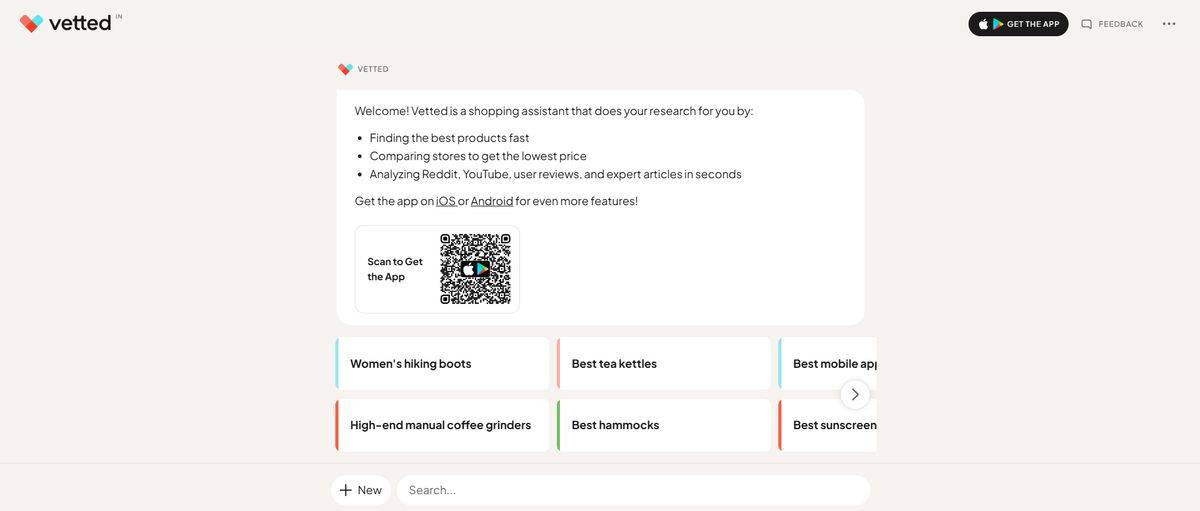
Task: Click the QR code image
Action: pyautogui.click(x=475, y=269)
